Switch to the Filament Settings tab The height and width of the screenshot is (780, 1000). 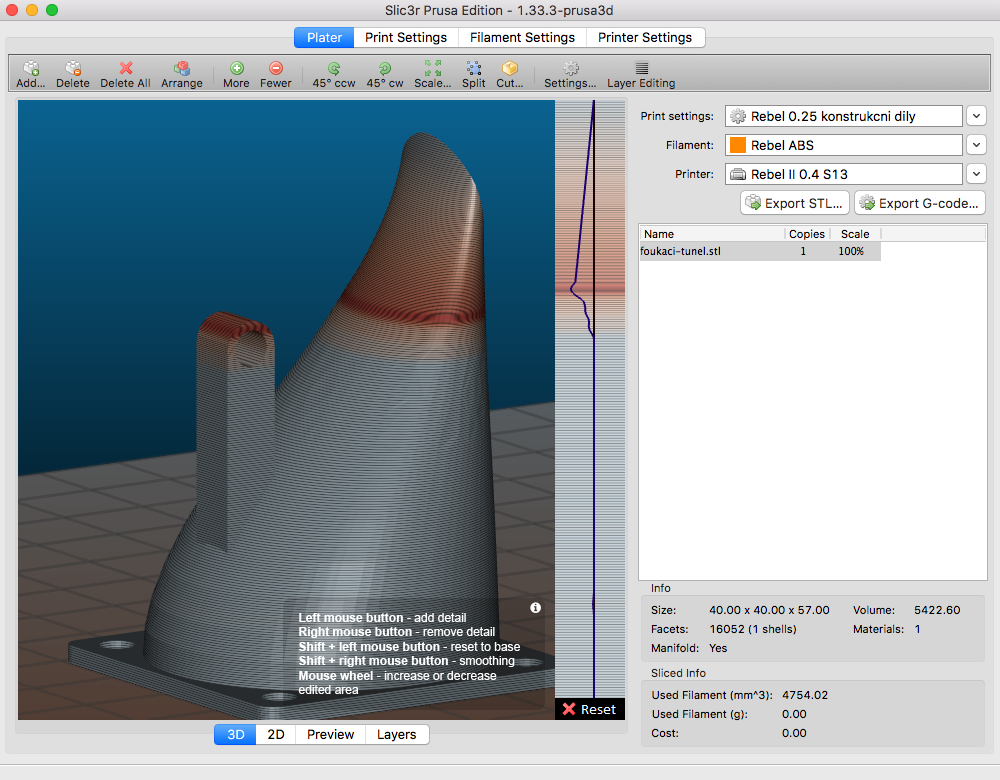(522, 37)
